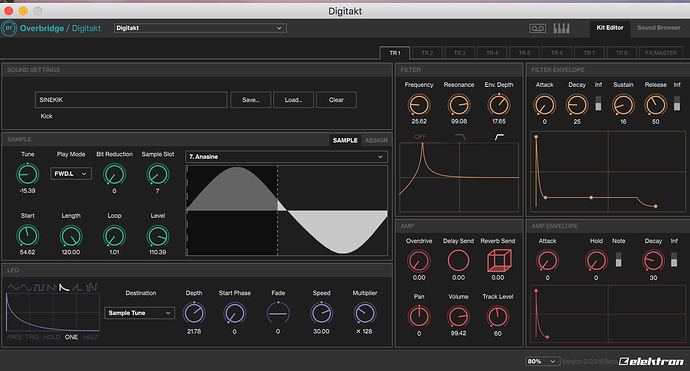This screenshot has width=690, height=371.
Task: Expand the LFO Destination Sample Tune dropdown
Action: pos(139,313)
